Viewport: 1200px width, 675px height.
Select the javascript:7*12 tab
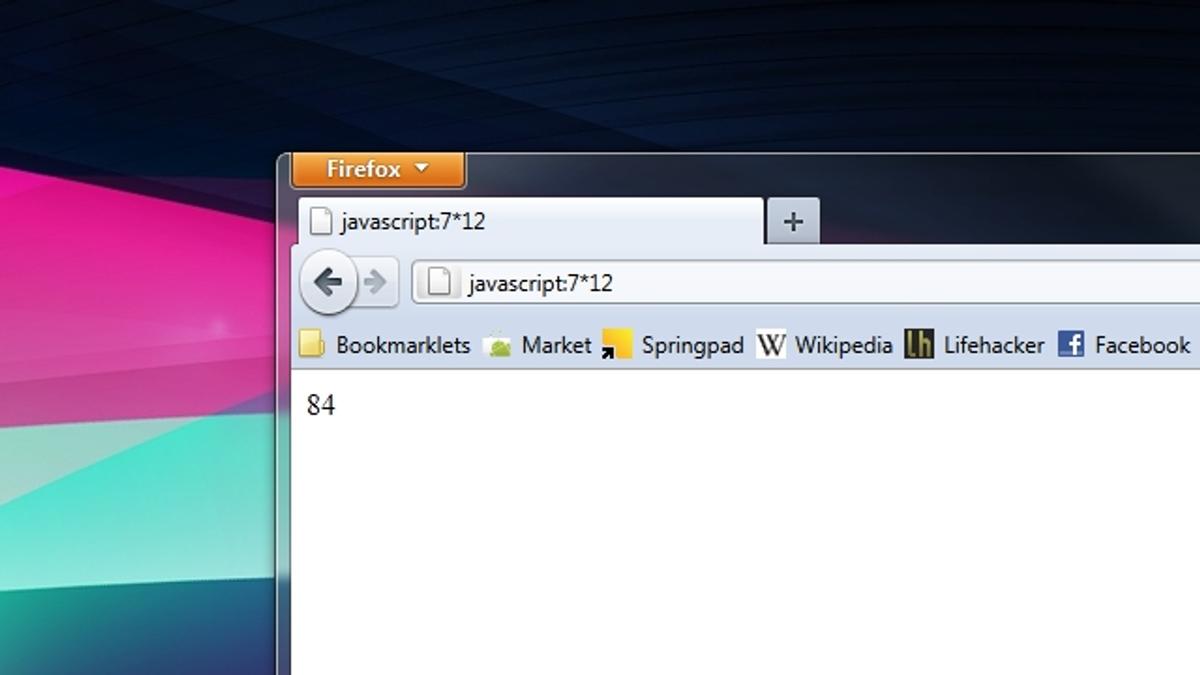tap(531, 221)
